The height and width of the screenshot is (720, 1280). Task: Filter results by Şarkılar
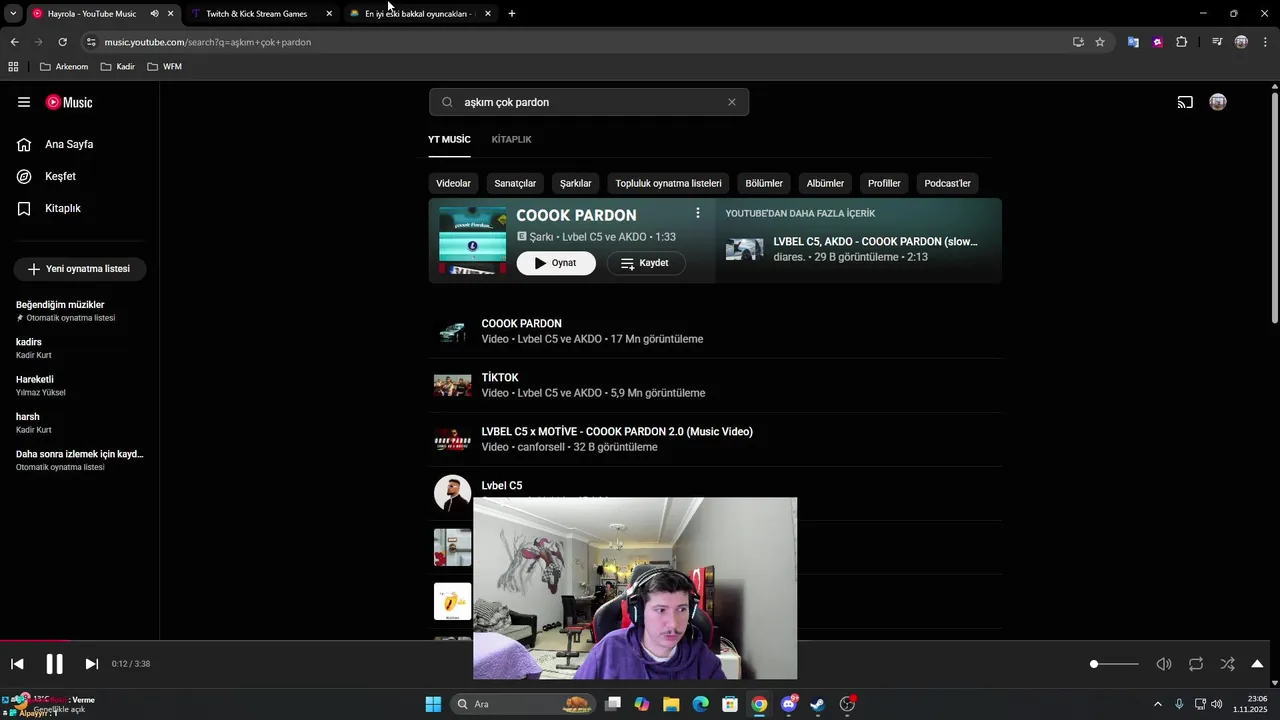(575, 183)
